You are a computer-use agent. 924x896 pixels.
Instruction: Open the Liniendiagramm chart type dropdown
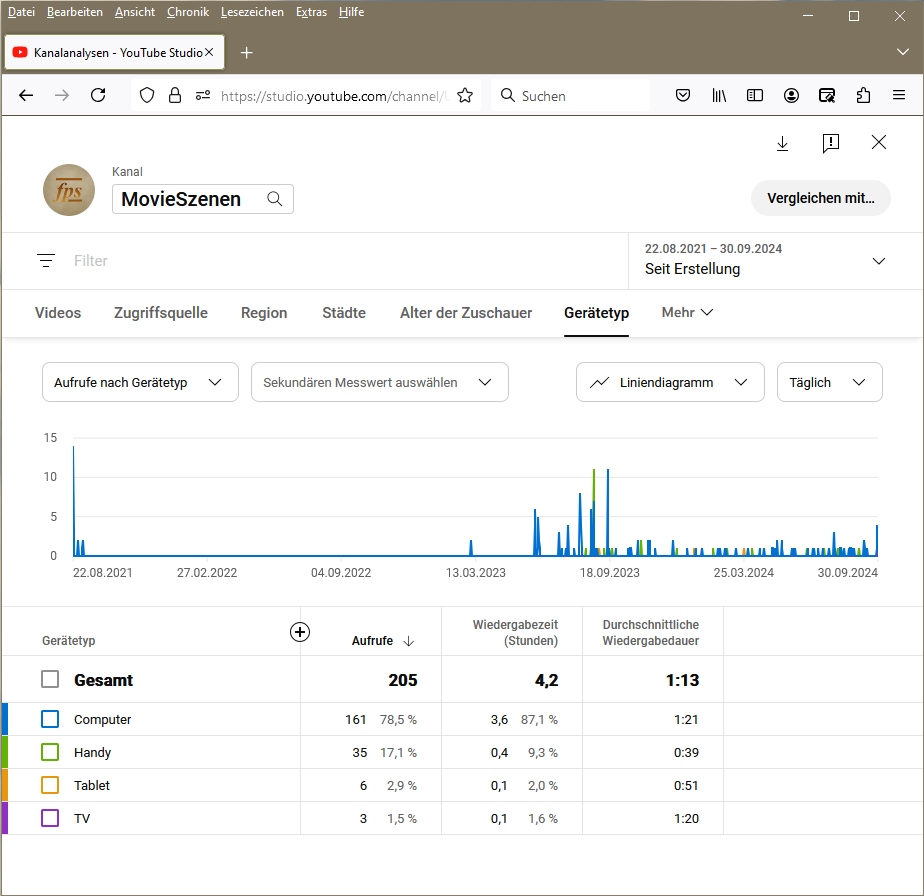pos(670,382)
